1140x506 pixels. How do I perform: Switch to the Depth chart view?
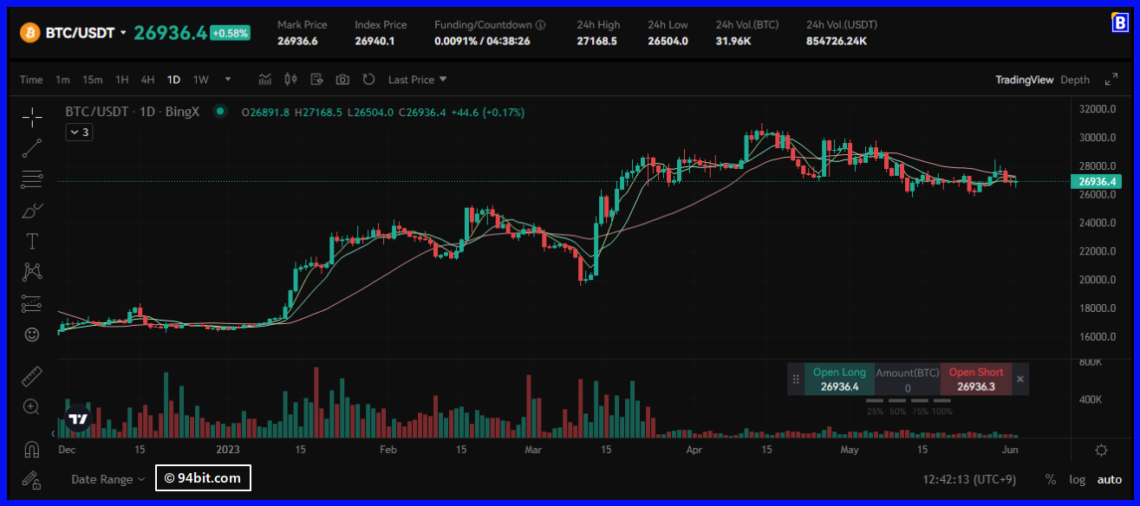[x=1075, y=79]
